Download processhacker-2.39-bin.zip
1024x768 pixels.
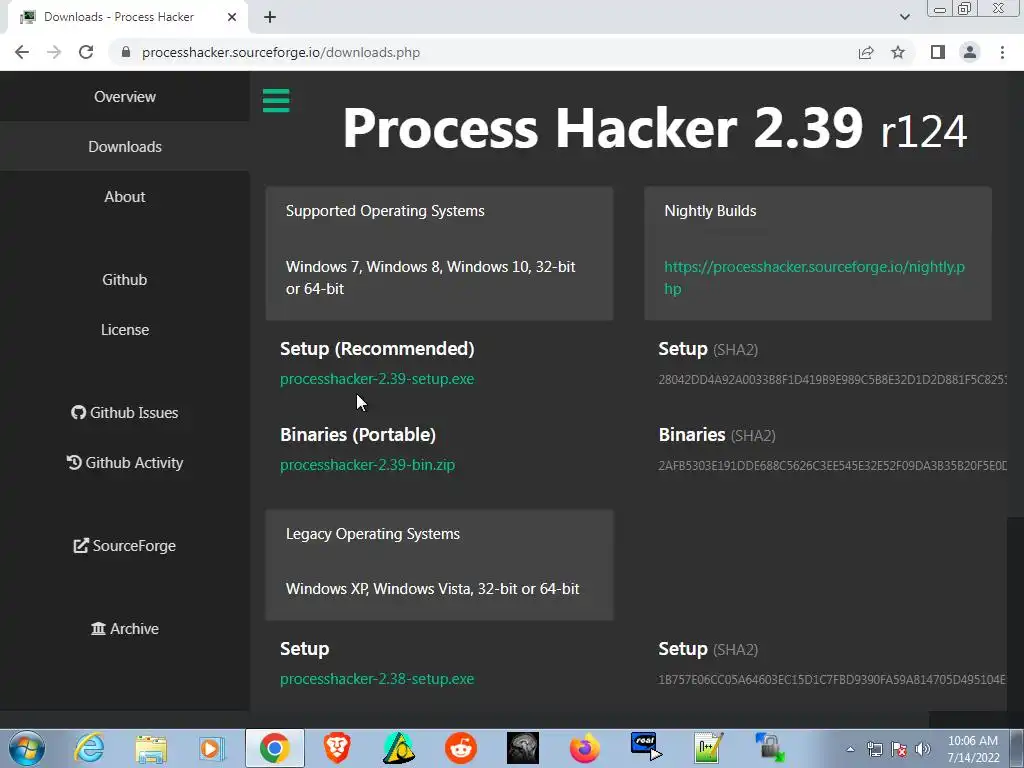367,465
